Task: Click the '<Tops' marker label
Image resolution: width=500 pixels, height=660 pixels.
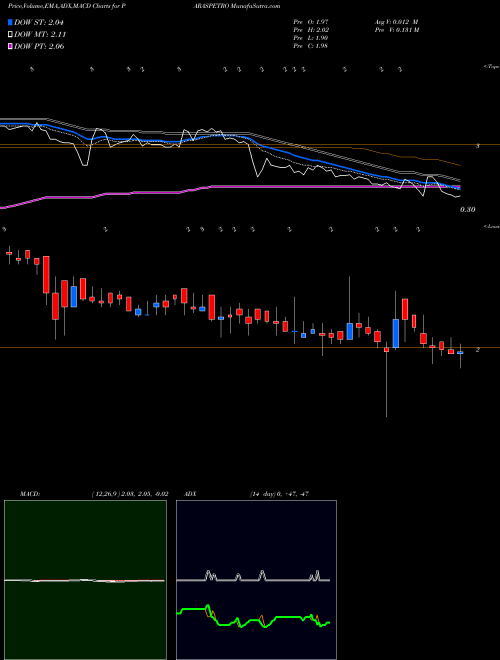Action: pyautogui.click(x=491, y=67)
